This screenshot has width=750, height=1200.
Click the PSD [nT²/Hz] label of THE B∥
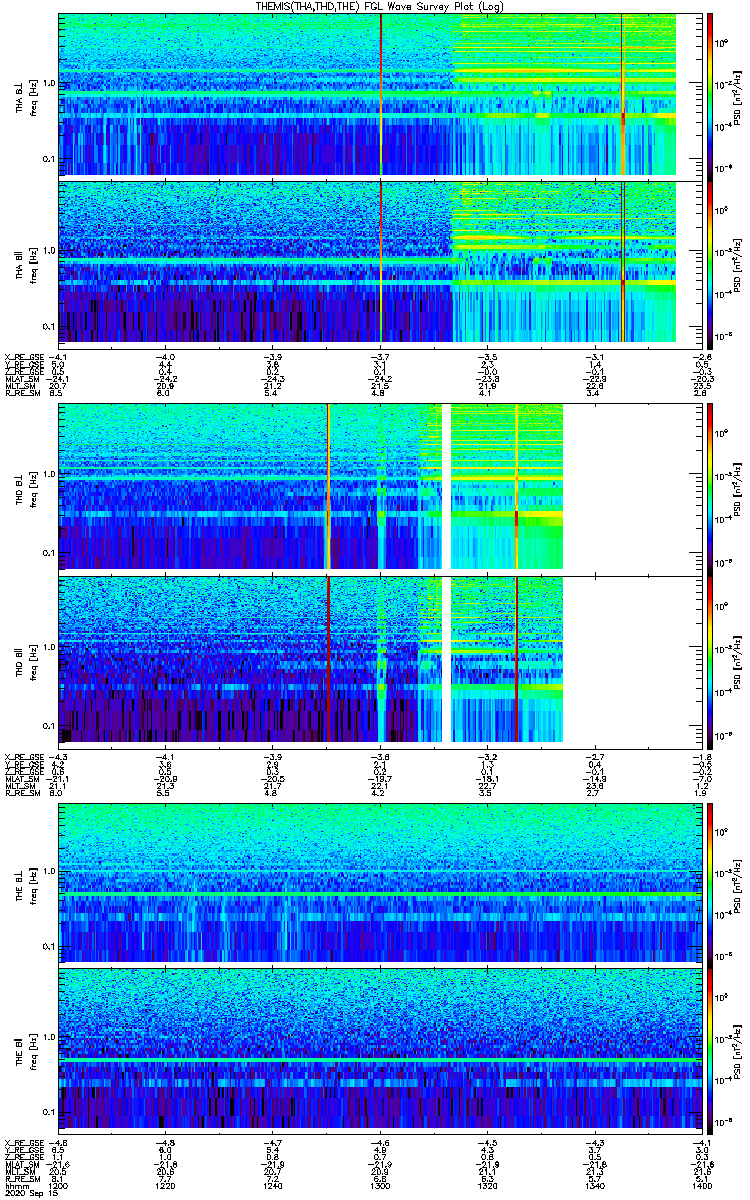click(738, 1051)
